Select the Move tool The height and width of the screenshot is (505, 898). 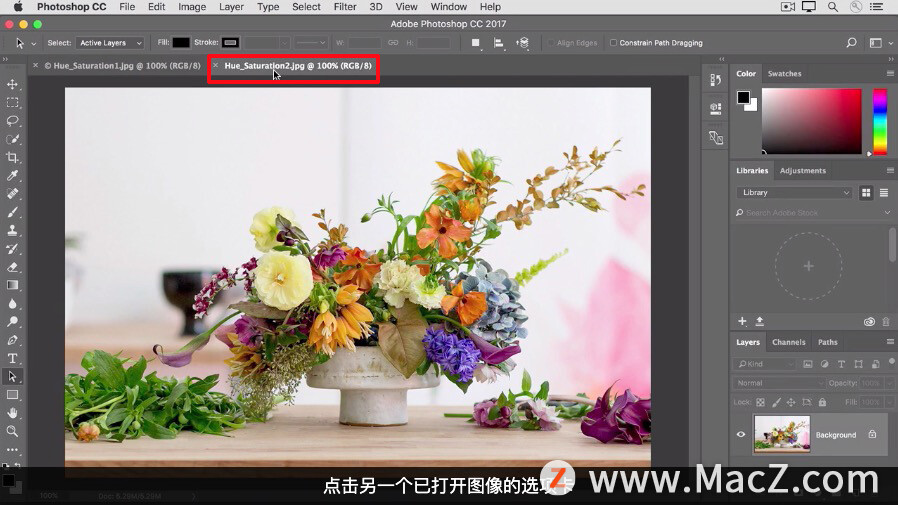(x=12, y=84)
